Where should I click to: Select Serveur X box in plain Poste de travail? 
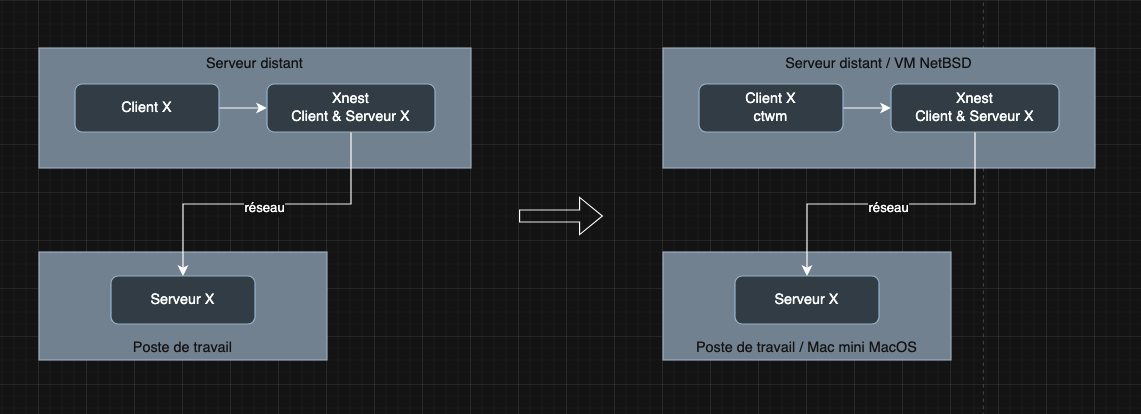[182, 299]
